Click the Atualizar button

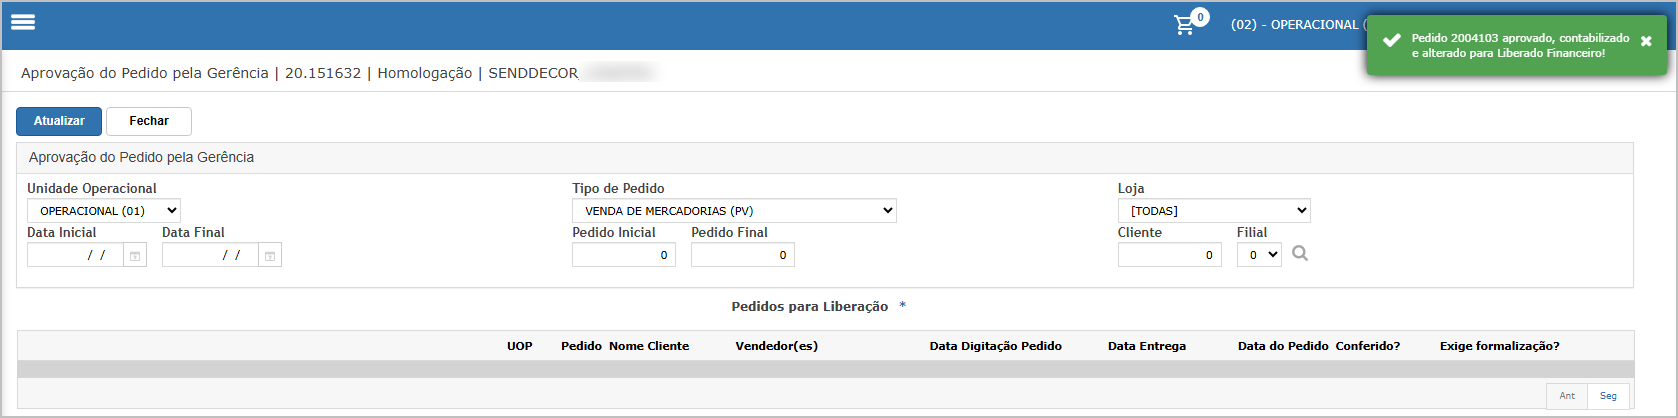tap(59, 121)
